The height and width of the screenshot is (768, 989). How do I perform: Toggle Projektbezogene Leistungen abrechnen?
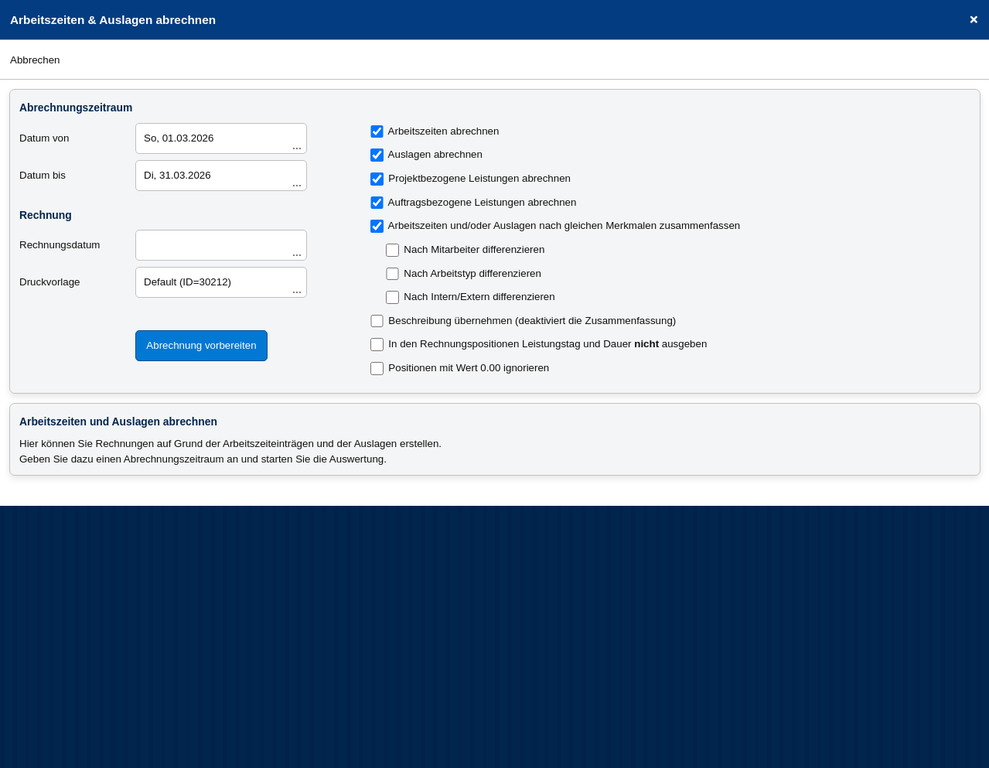click(377, 179)
